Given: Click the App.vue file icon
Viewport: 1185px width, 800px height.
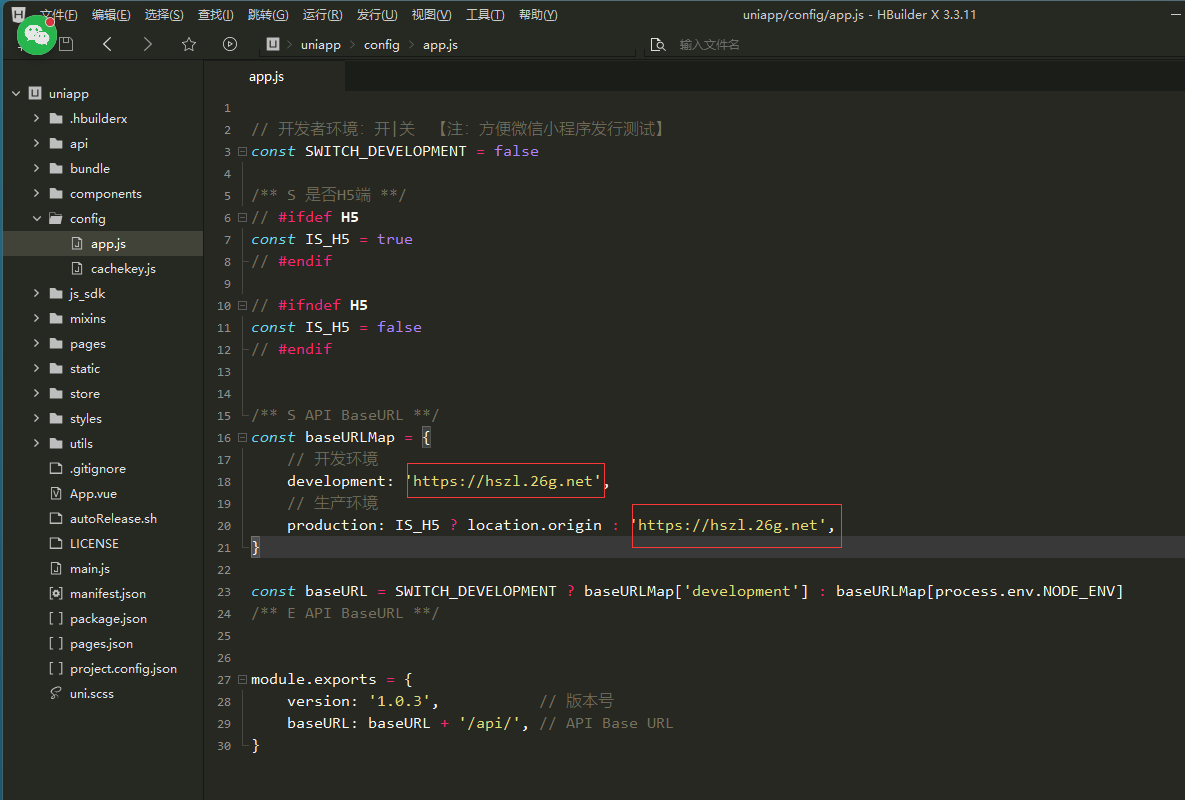Looking at the screenshot, I should coord(56,493).
